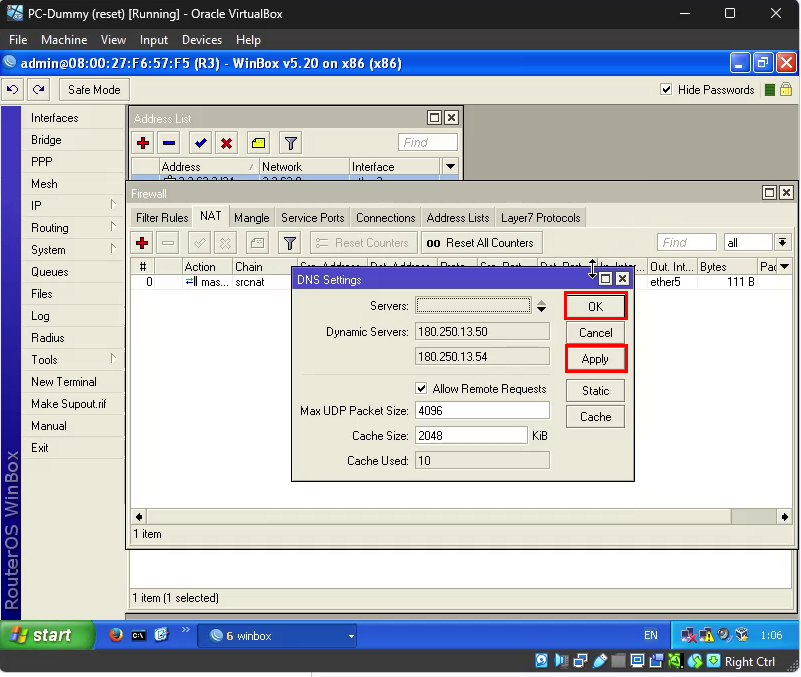This screenshot has width=801, height=677.
Task: Open the VirtualBox Devices menu
Action: (202, 40)
